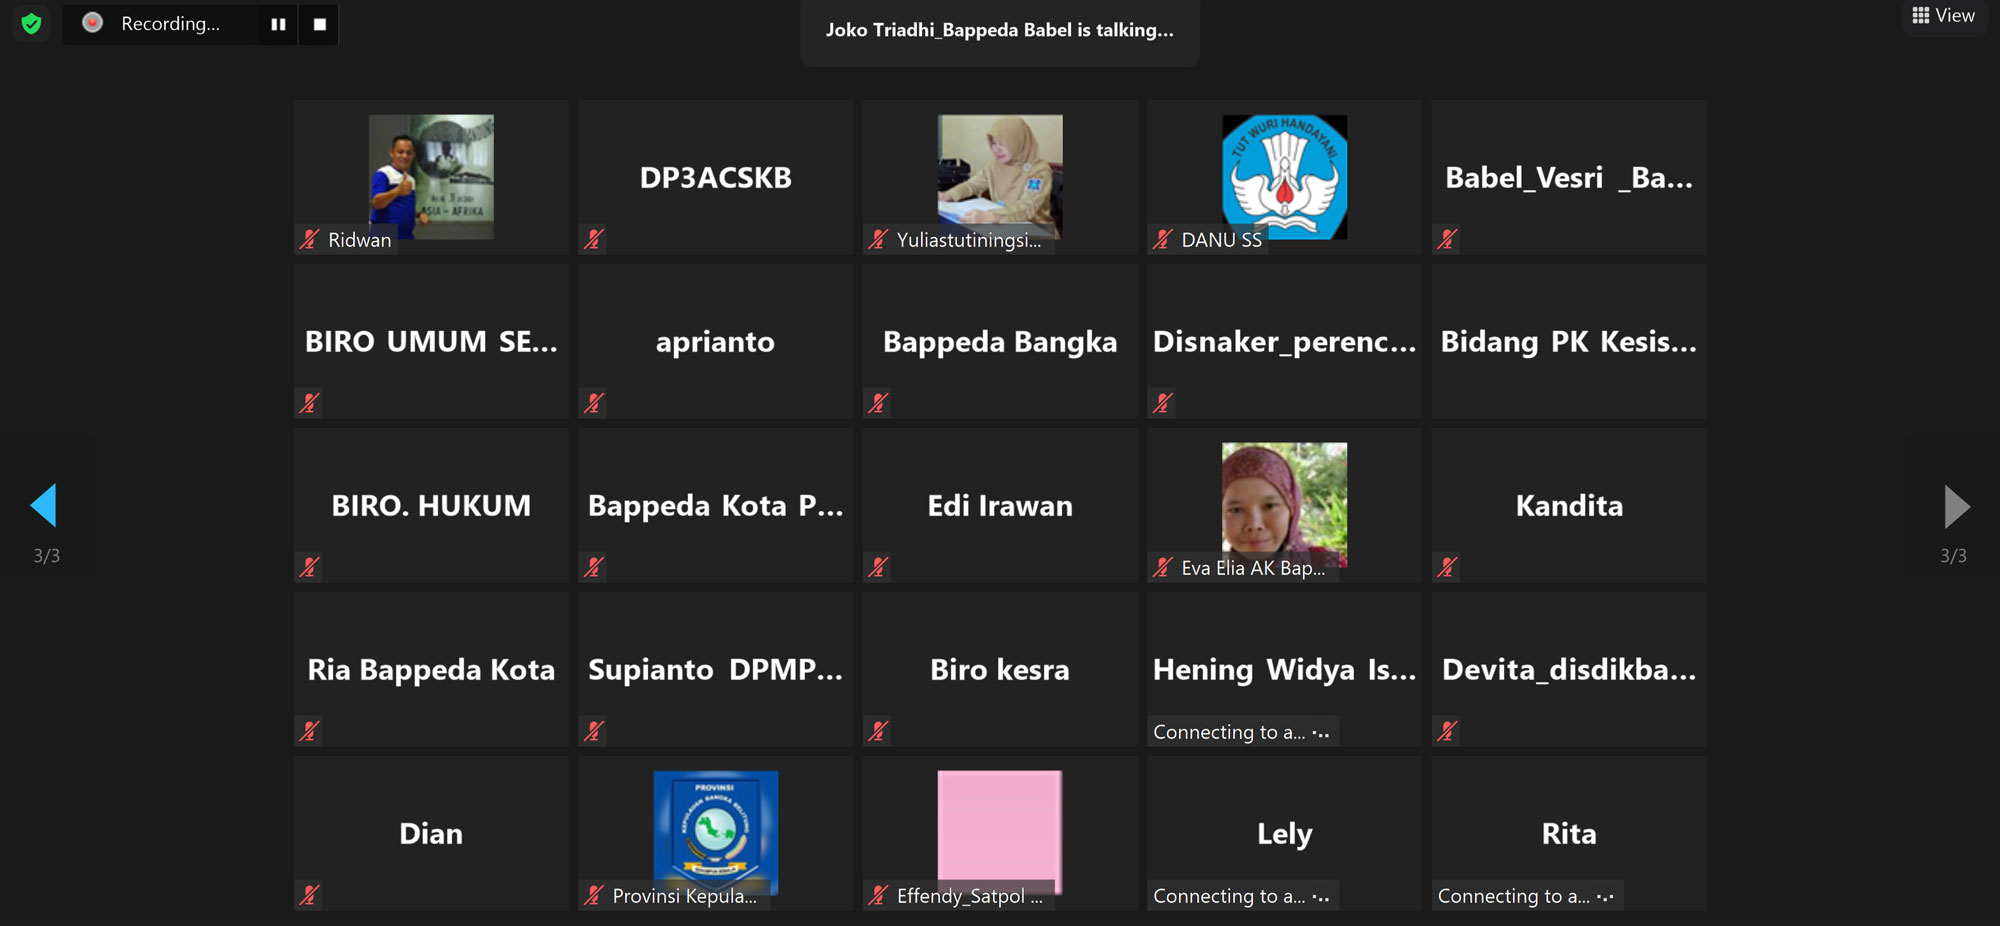Click the muted mic icon on Ridwan

point(310,239)
